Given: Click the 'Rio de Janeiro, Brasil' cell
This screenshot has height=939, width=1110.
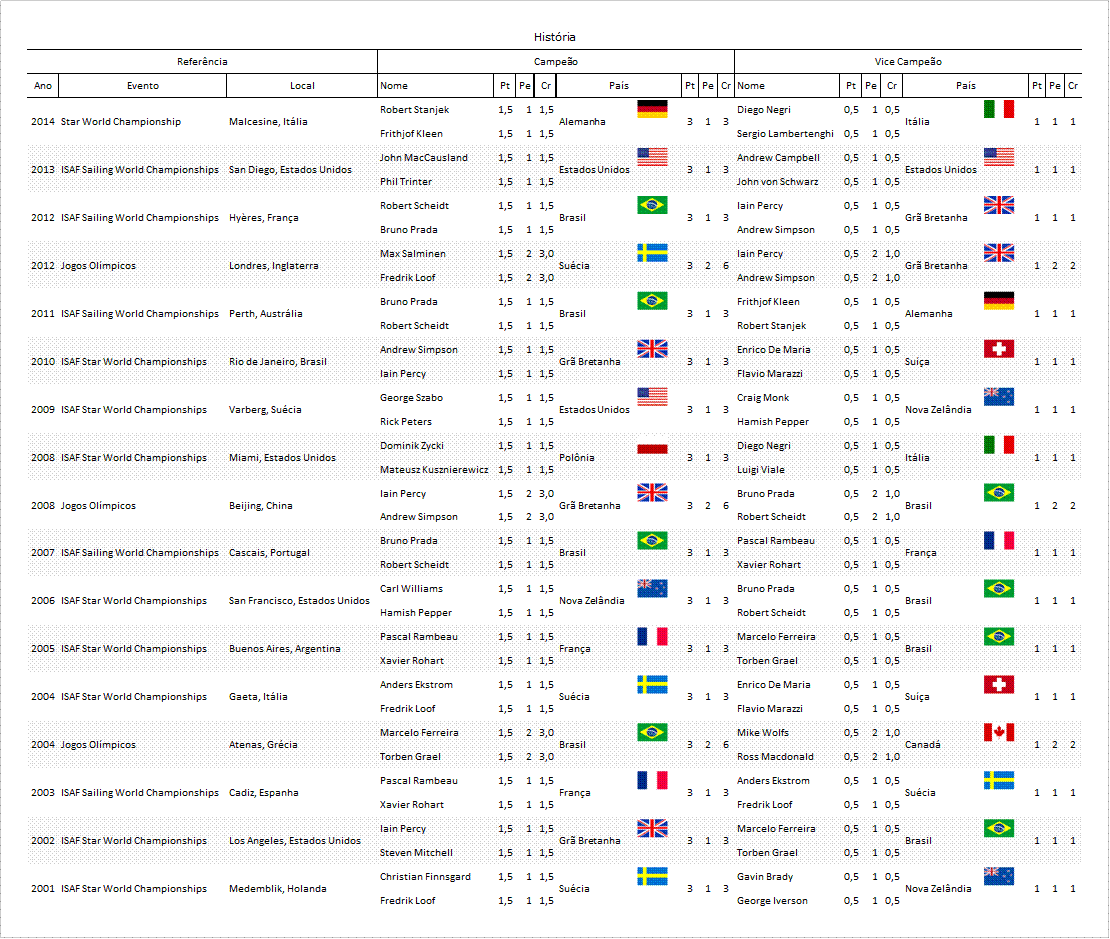Looking at the screenshot, I should pyautogui.click(x=278, y=362).
